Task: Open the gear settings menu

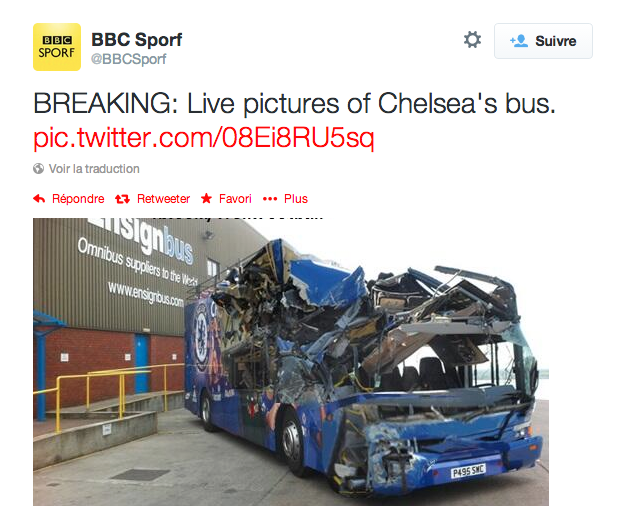Action: 472,40
